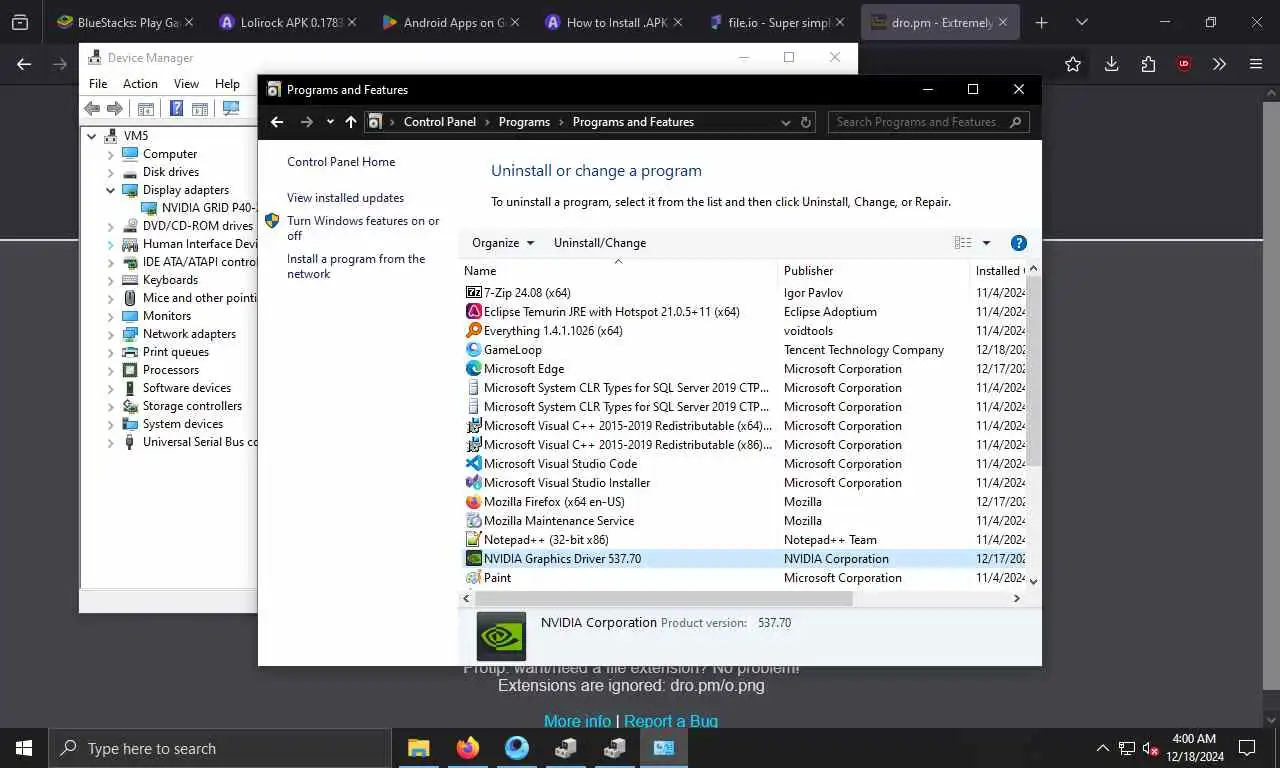Show more Firefox toolbar tools chevron
This screenshot has width=1280, height=768.
click(1219, 64)
